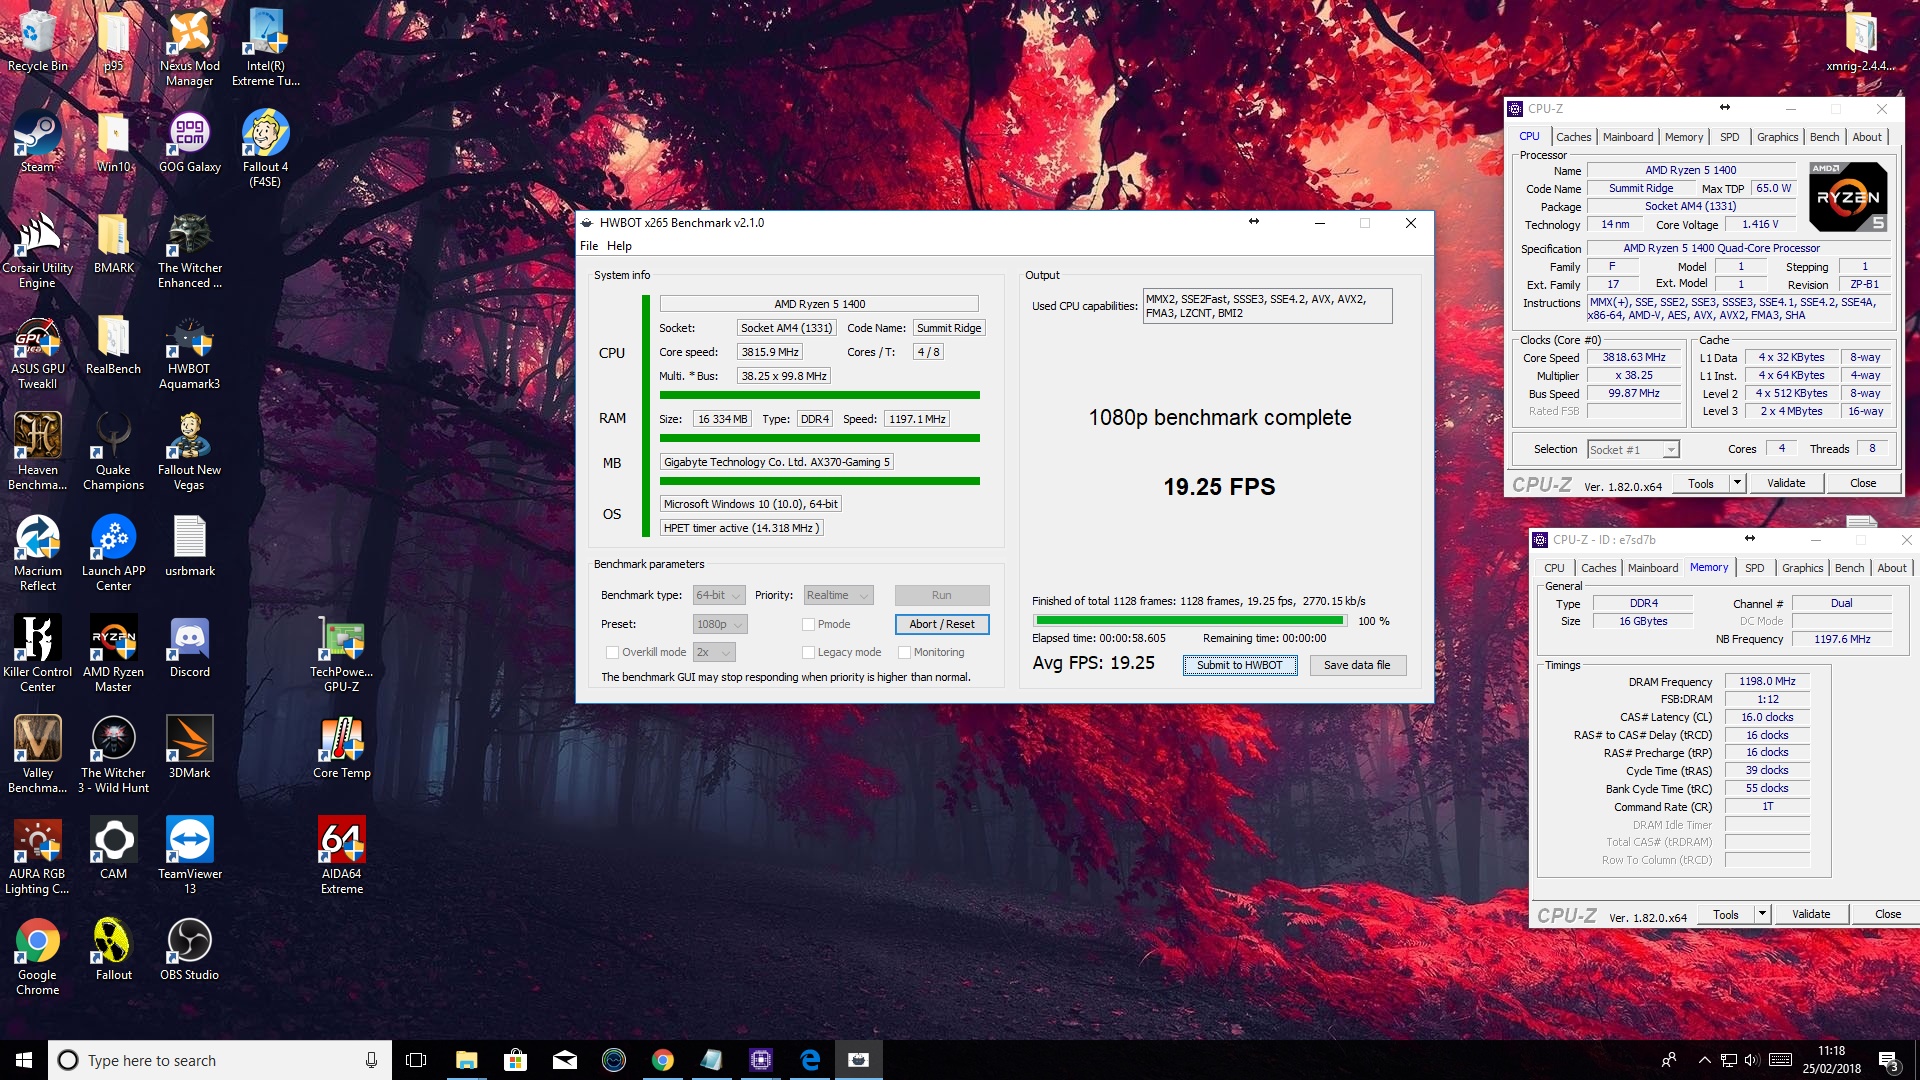Switch to SPD tab in CPU-Z Memory window
This screenshot has width=1920, height=1080.
1754,568
